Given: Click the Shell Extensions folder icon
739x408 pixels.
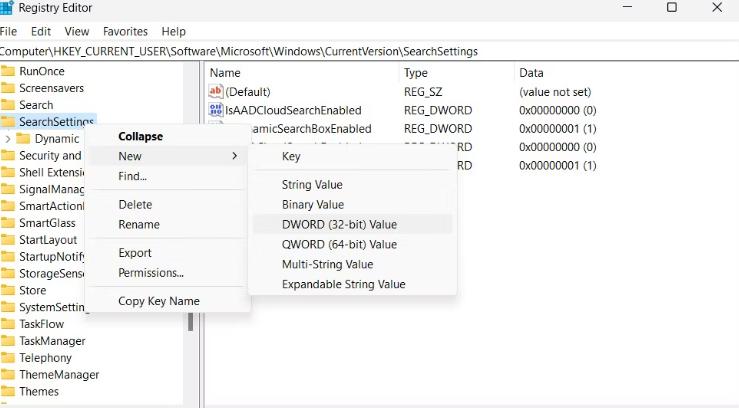Looking at the screenshot, I should click(8, 172).
